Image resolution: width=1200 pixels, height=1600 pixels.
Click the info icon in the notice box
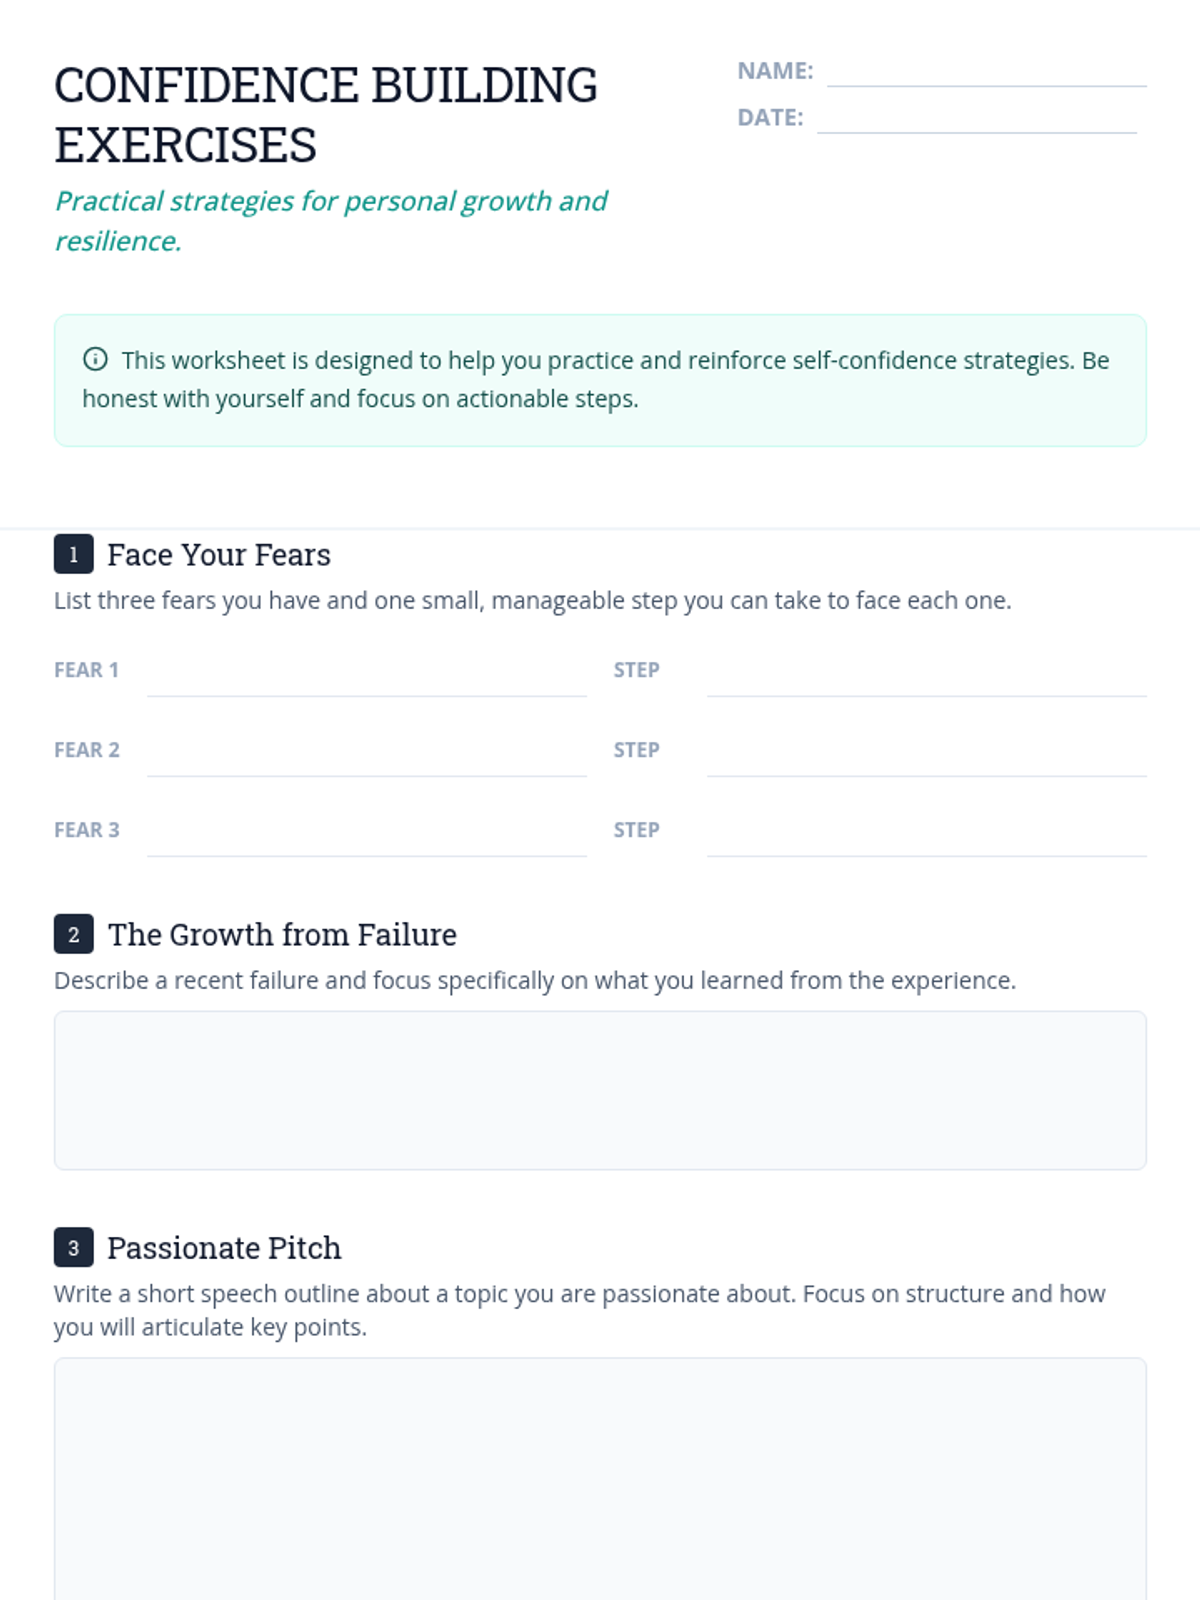click(95, 359)
